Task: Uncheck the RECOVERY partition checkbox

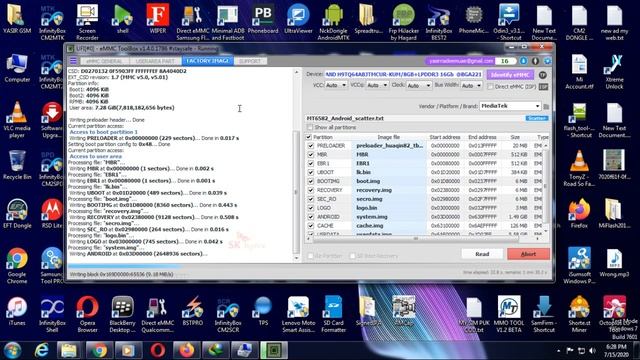Action: pos(311,190)
